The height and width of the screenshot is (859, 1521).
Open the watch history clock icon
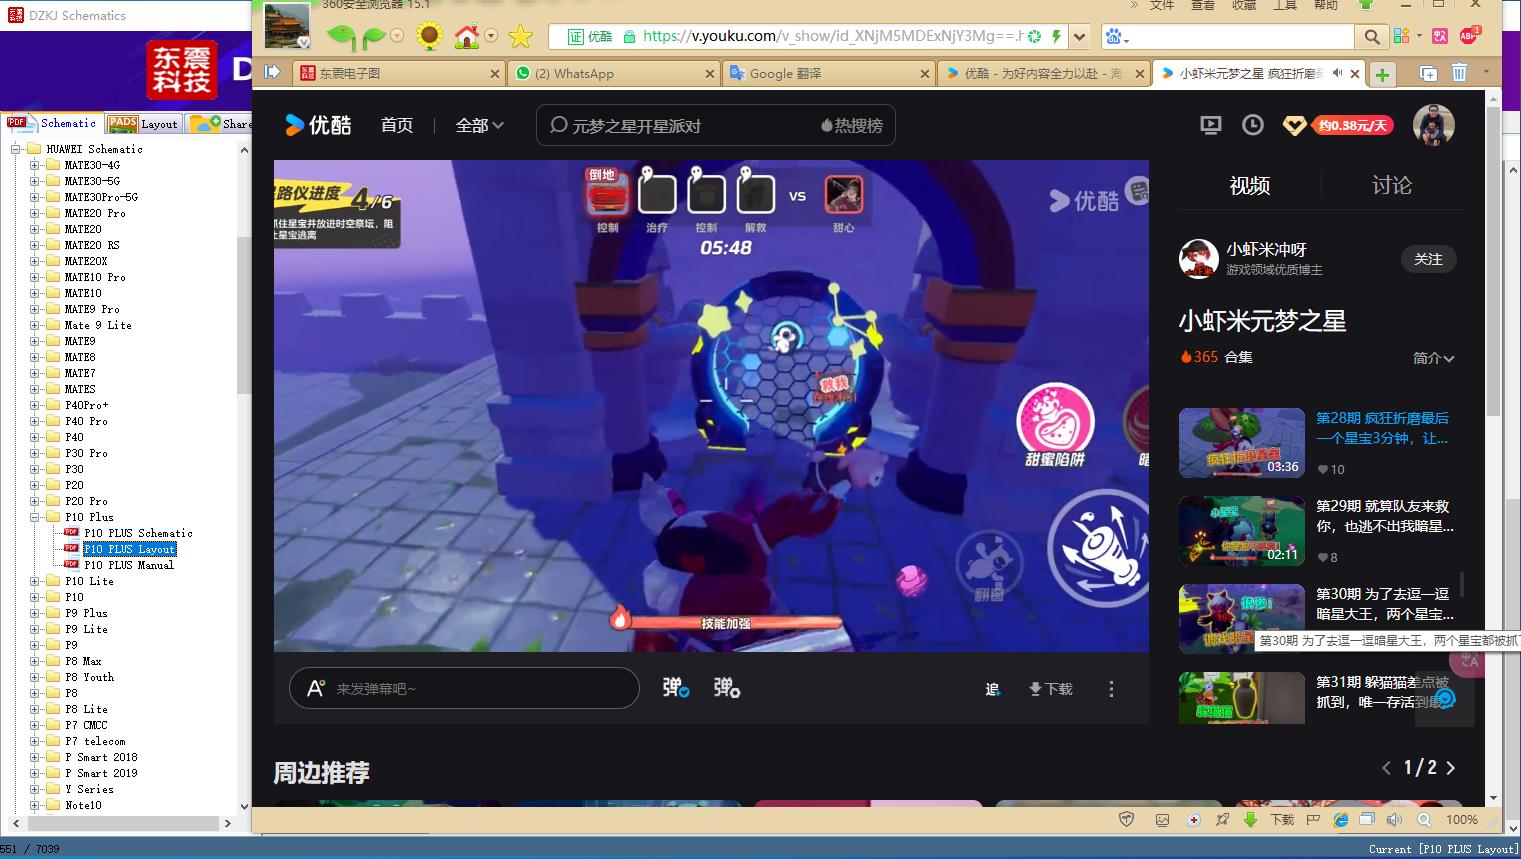(1252, 125)
